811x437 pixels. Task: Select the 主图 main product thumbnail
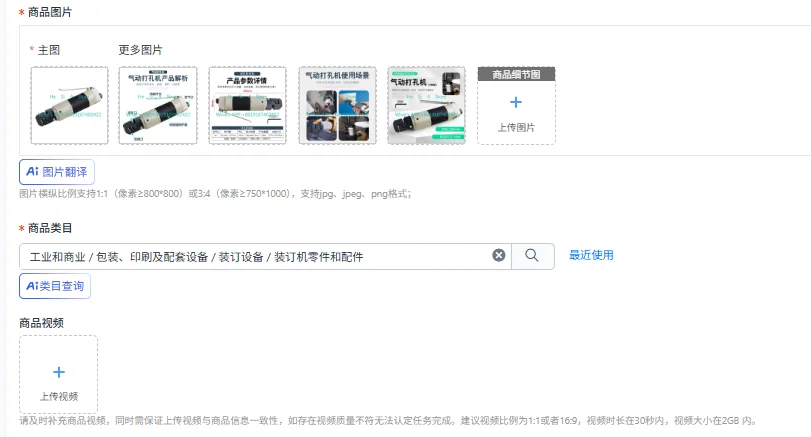pos(69,106)
